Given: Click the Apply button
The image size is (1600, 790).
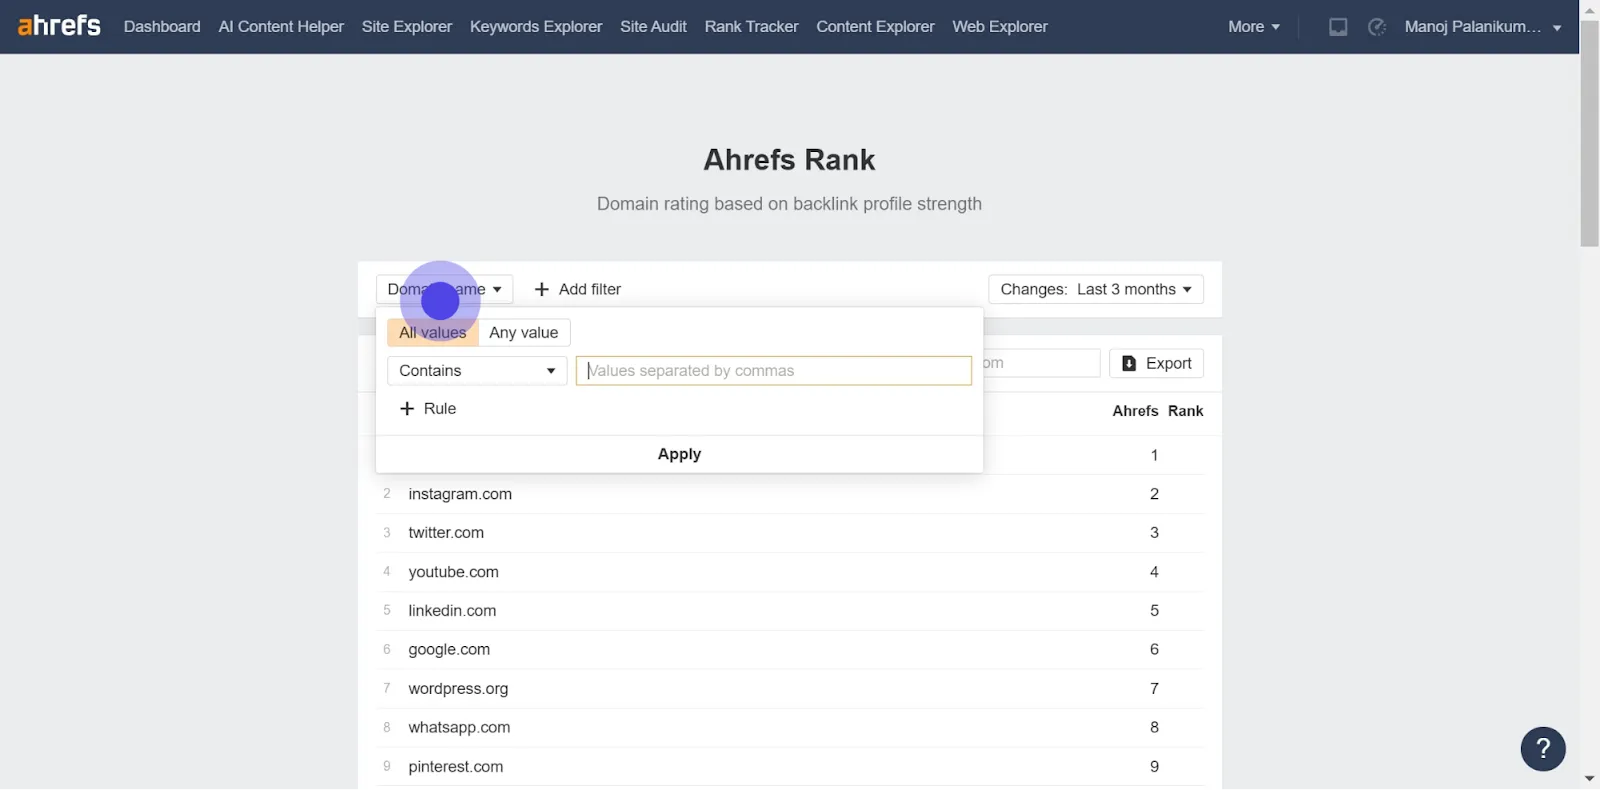Looking at the screenshot, I should click(x=679, y=454).
